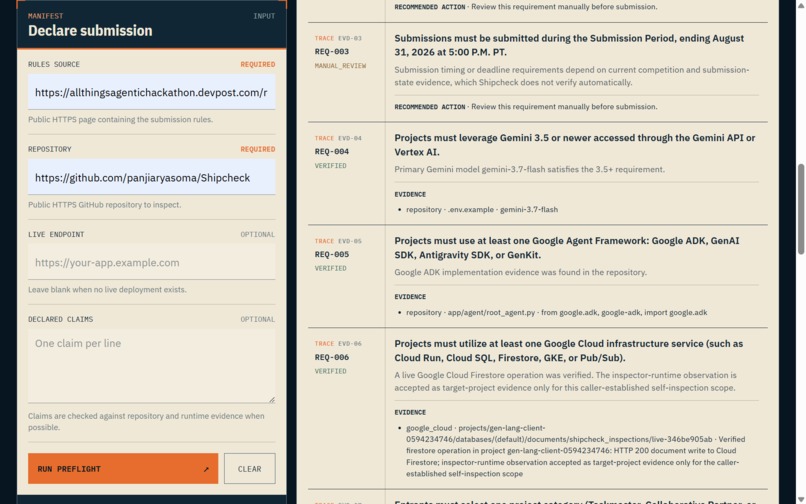The image size is (806, 504).
Task: Select the REQ-005 requirement ID
Action: coord(332,255)
